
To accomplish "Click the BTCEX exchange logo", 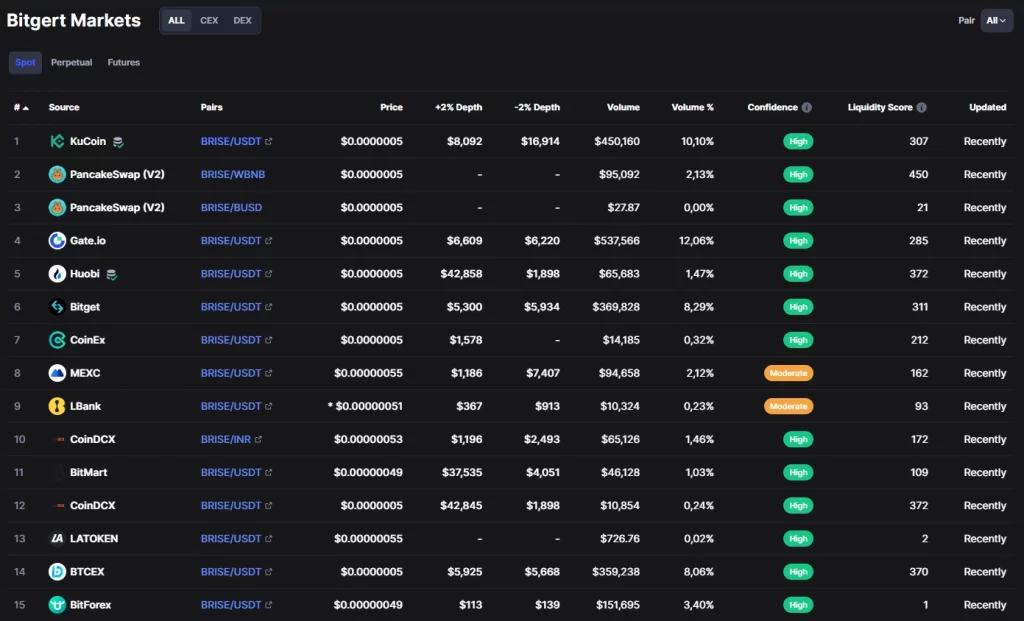I will pos(57,571).
